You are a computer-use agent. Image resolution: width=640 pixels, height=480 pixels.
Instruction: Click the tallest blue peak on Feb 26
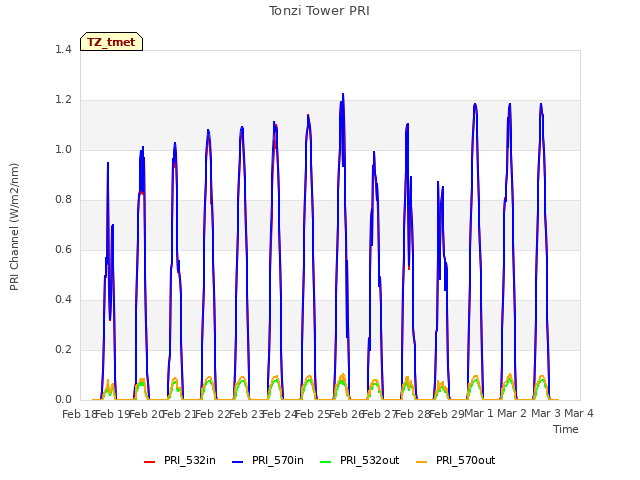[x=343, y=95]
